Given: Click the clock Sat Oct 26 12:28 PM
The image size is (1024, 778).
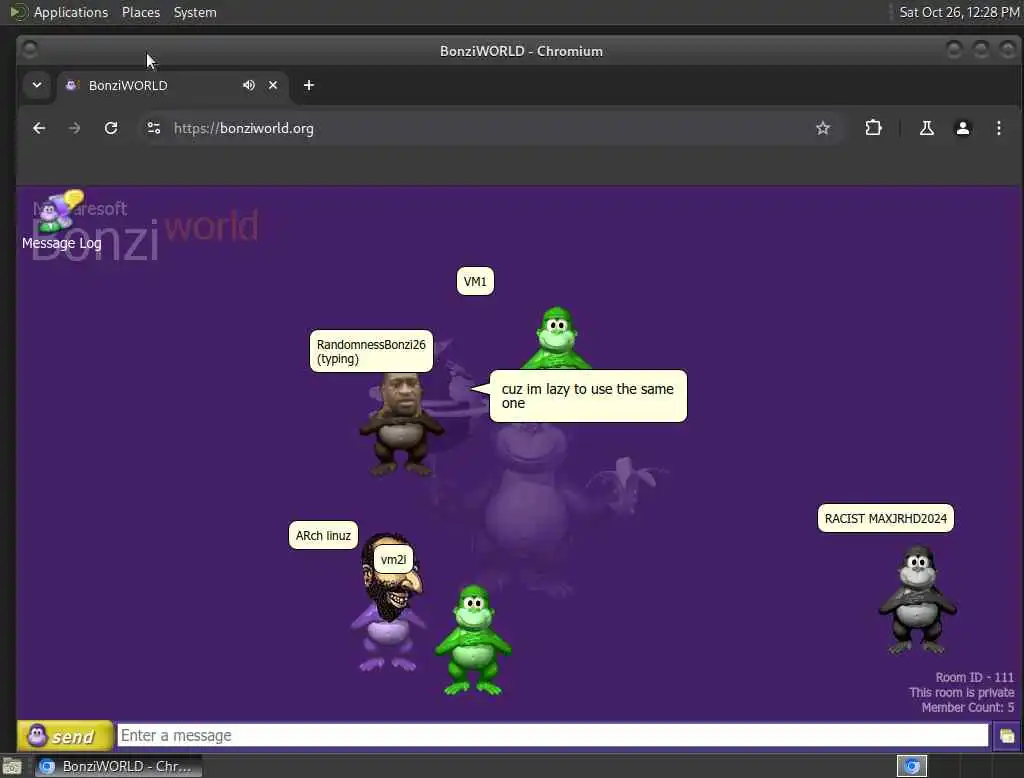Looking at the screenshot, I should coord(959,12).
